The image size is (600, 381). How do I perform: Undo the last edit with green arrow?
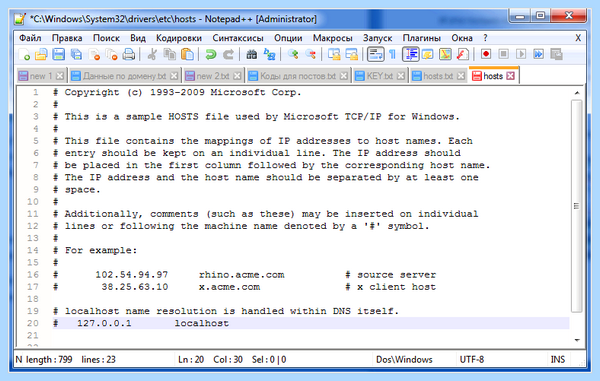(210, 54)
